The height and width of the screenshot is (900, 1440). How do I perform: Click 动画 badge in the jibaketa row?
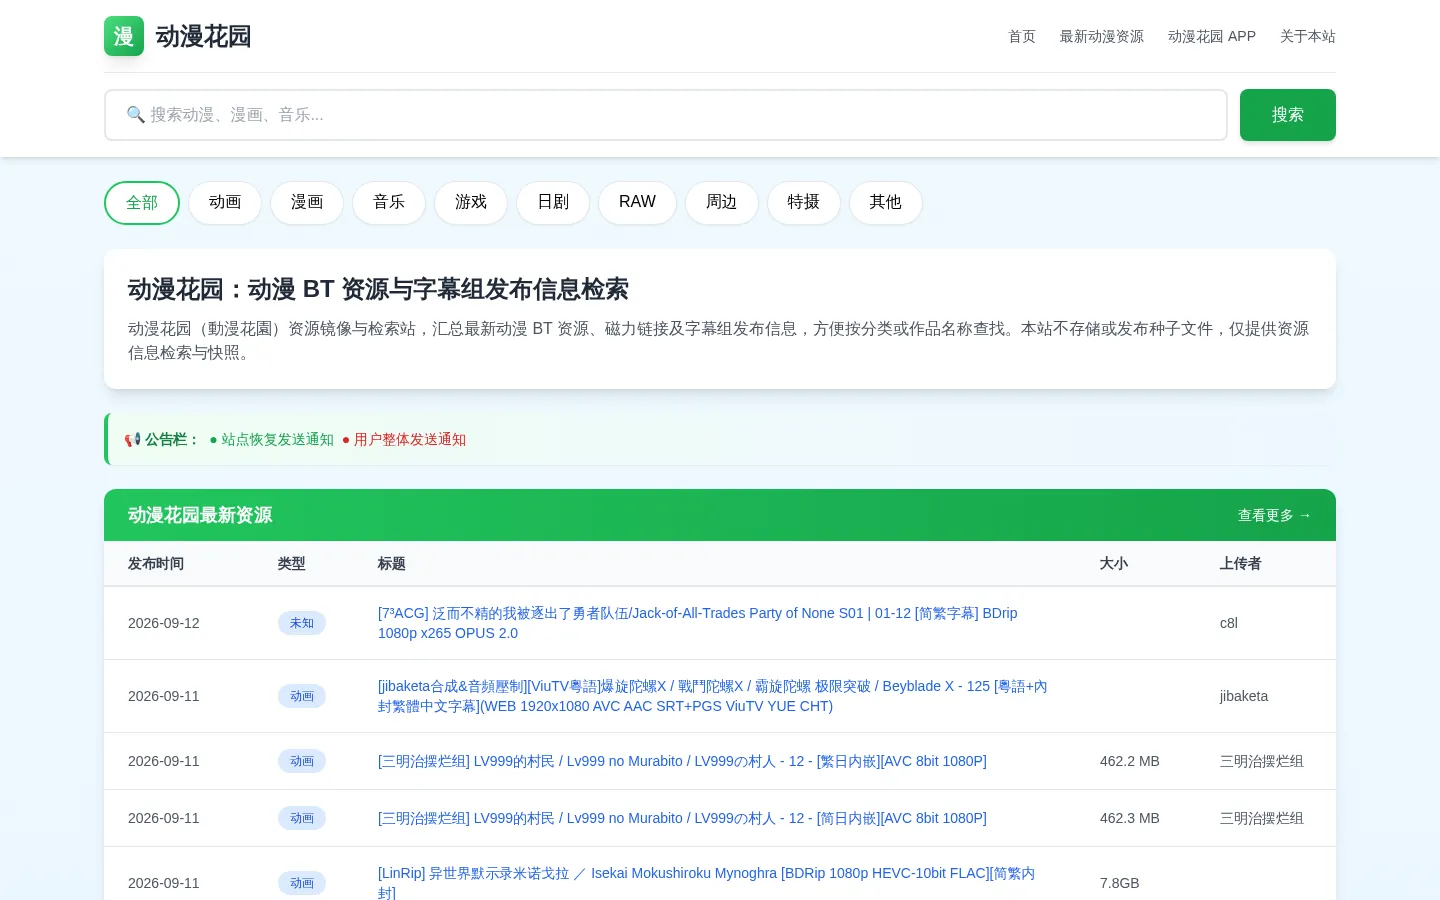click(x=302, y=696)
